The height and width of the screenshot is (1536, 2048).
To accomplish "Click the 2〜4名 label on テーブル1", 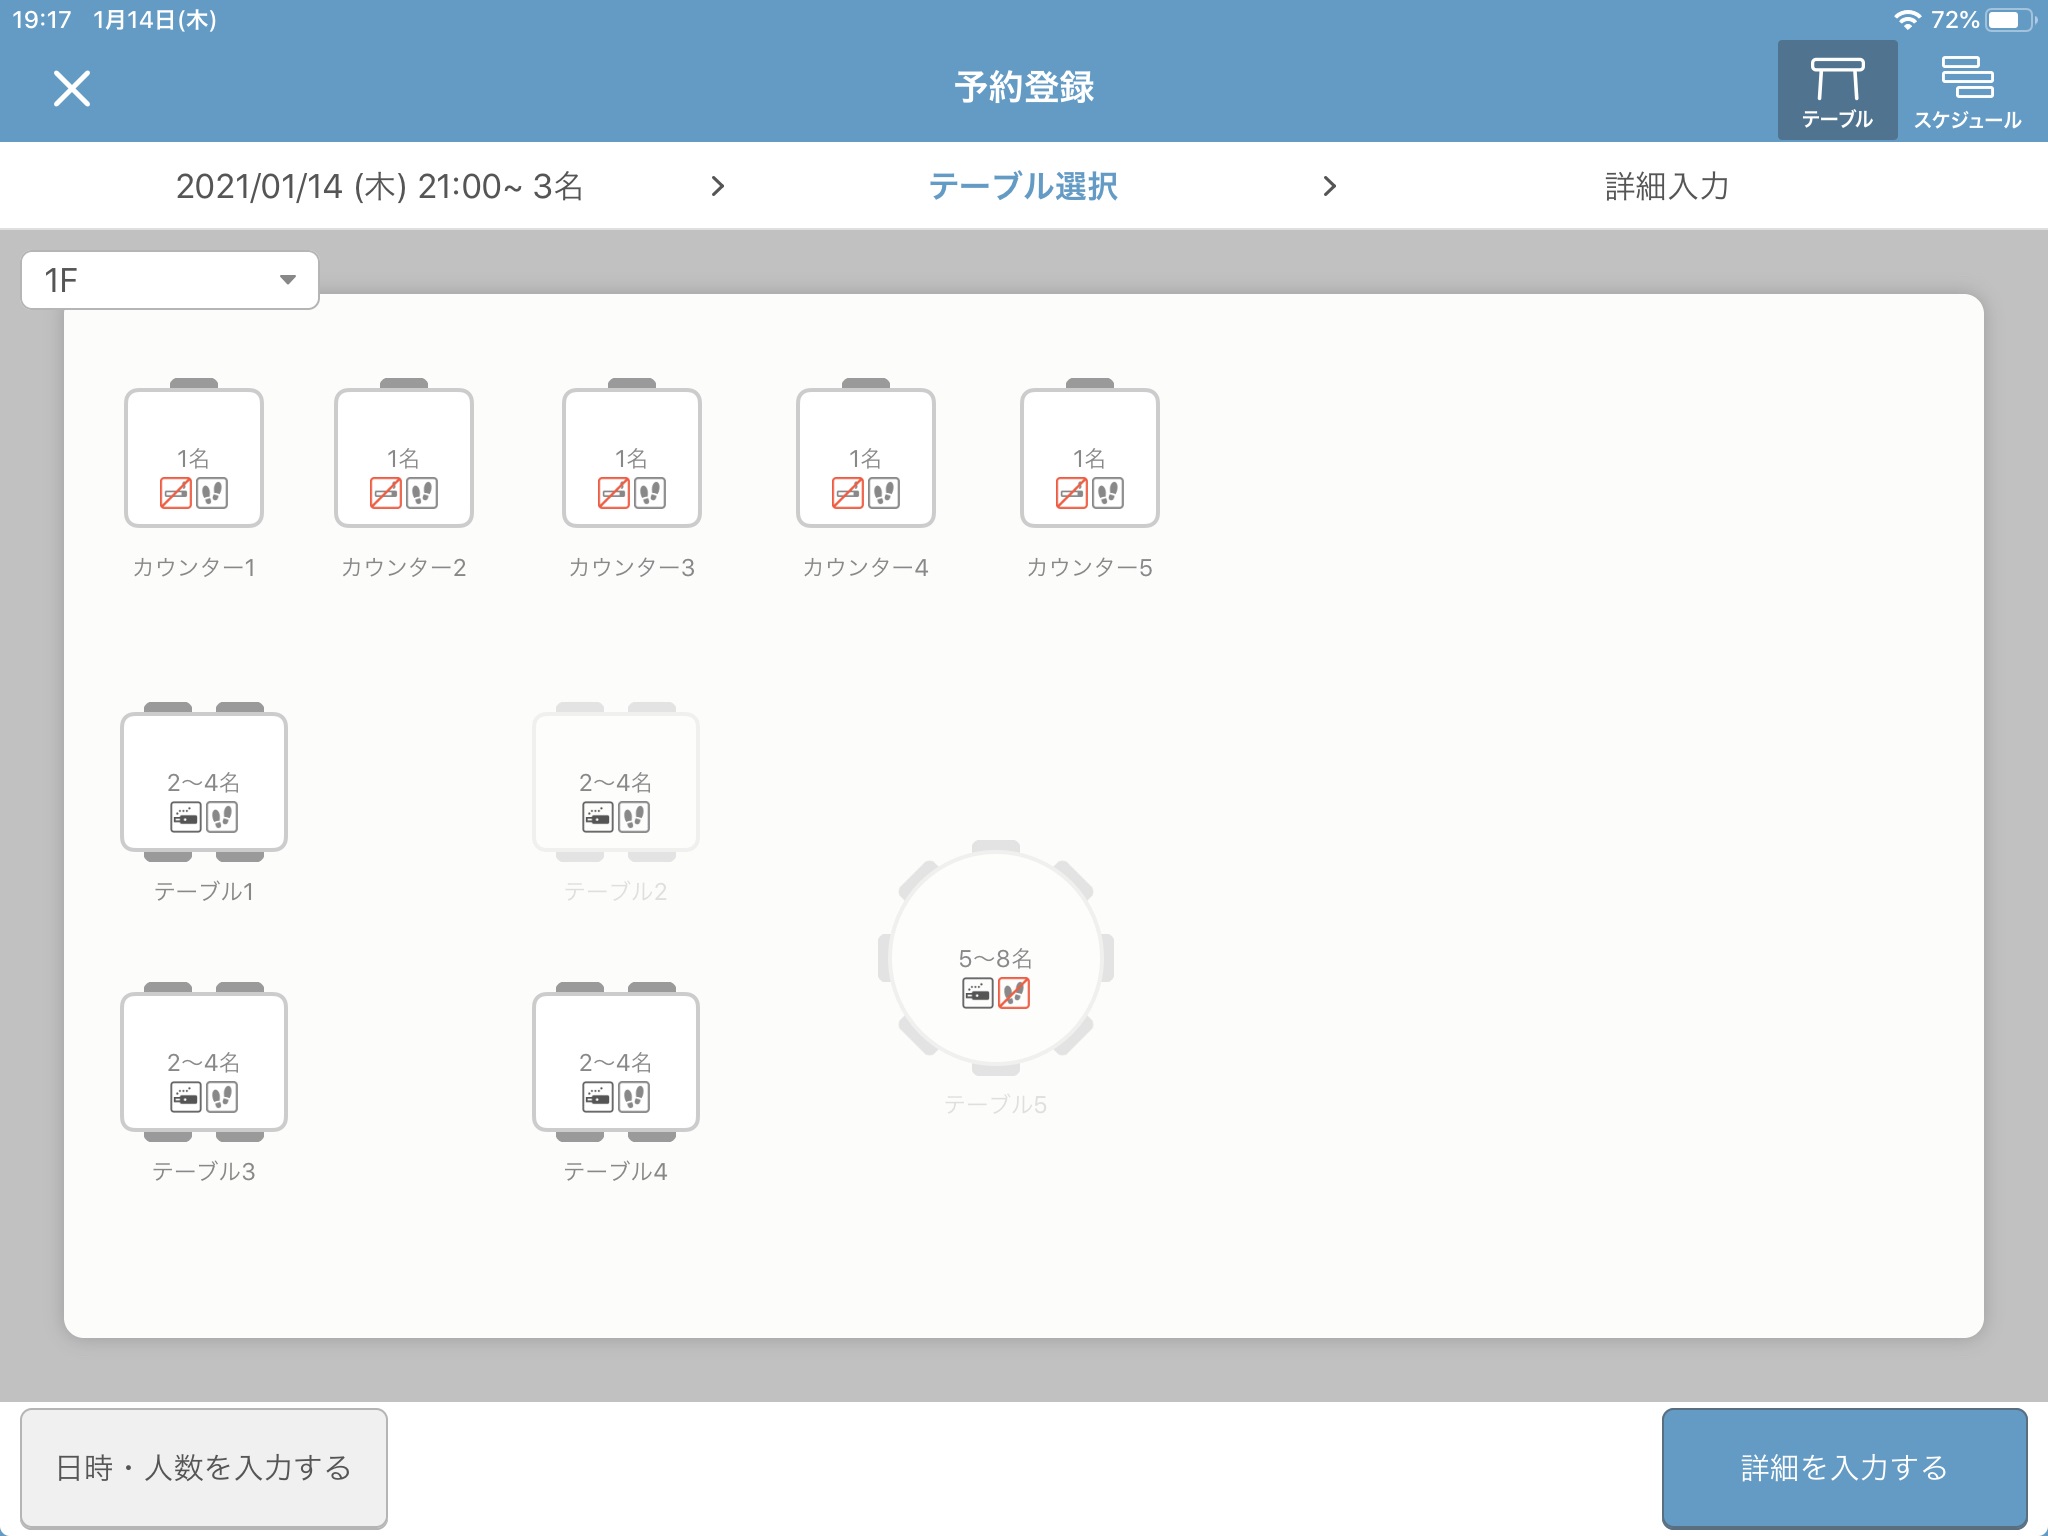I will (x=204, y=782).
